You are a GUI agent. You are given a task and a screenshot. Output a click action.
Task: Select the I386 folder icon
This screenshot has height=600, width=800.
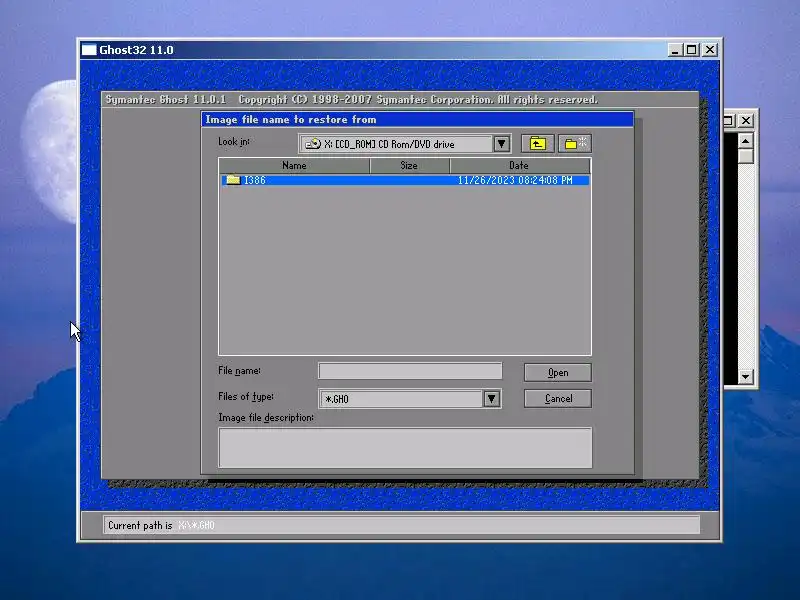(233, 180)
